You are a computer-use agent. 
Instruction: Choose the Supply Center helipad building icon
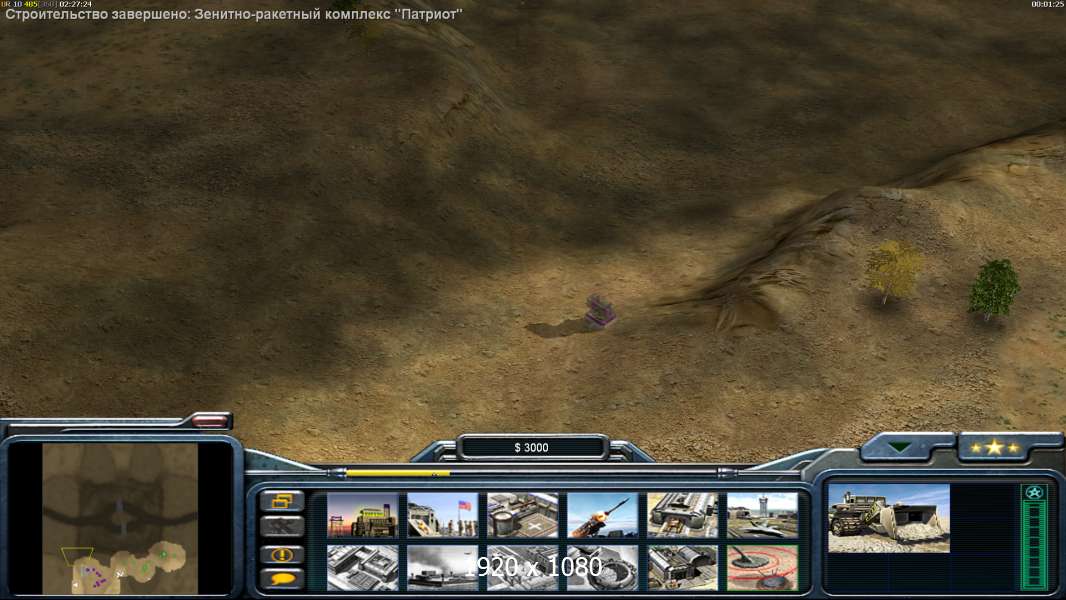point(523,514)
